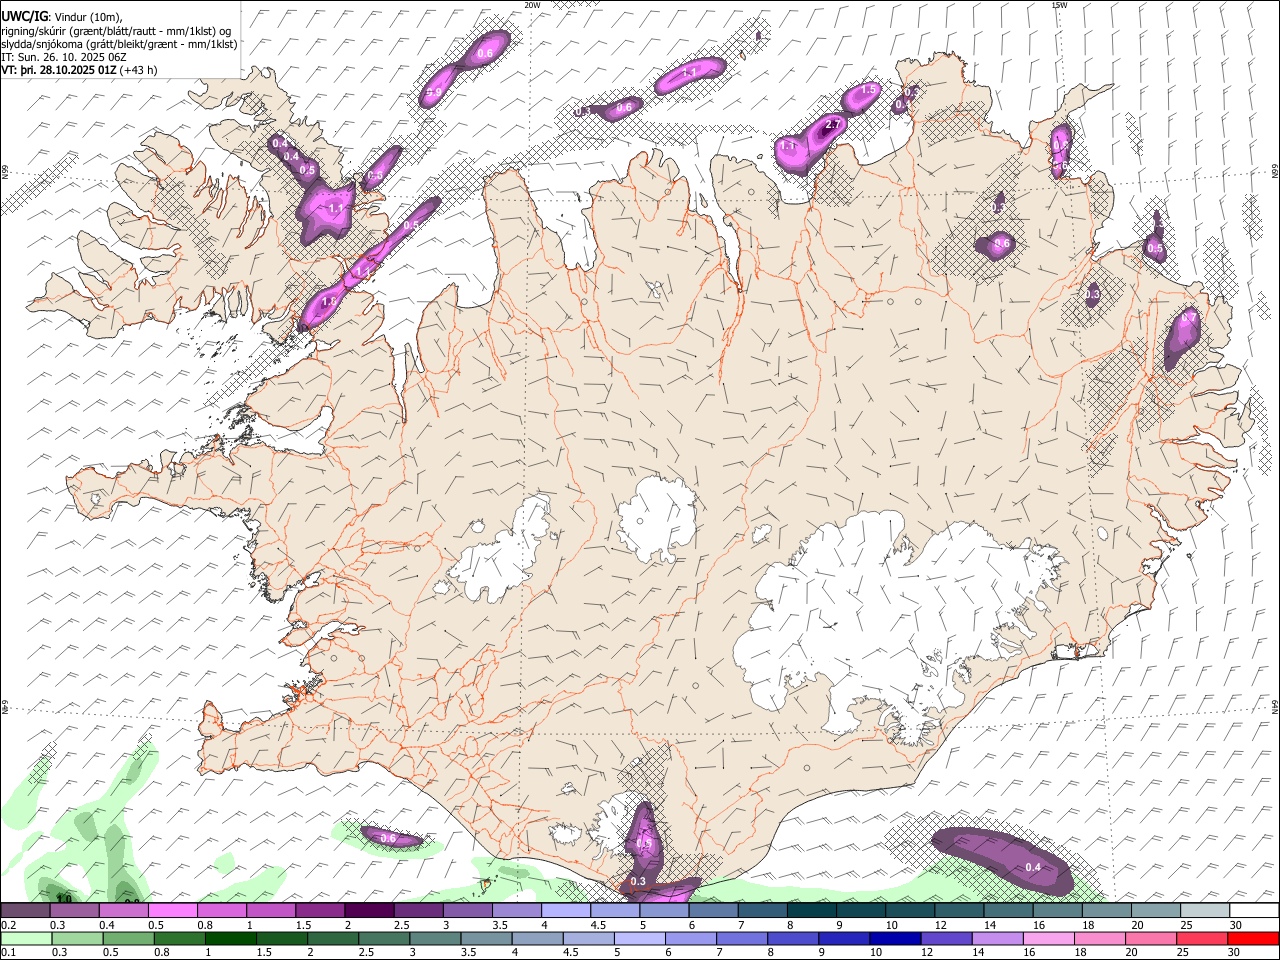Pick the rain legend swatch between 0.1 and 0.3
Viewport: 1280px width, 960px height.
click(x=25, y=938)
